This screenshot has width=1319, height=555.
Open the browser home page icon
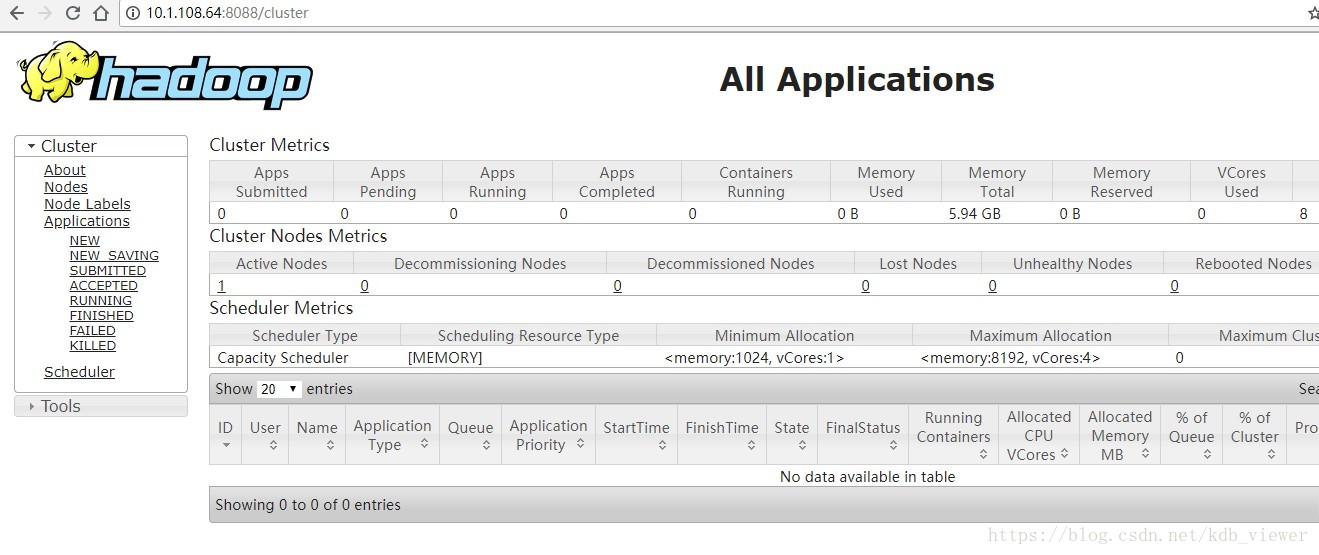pyautogui.click(x=100, y=13)
